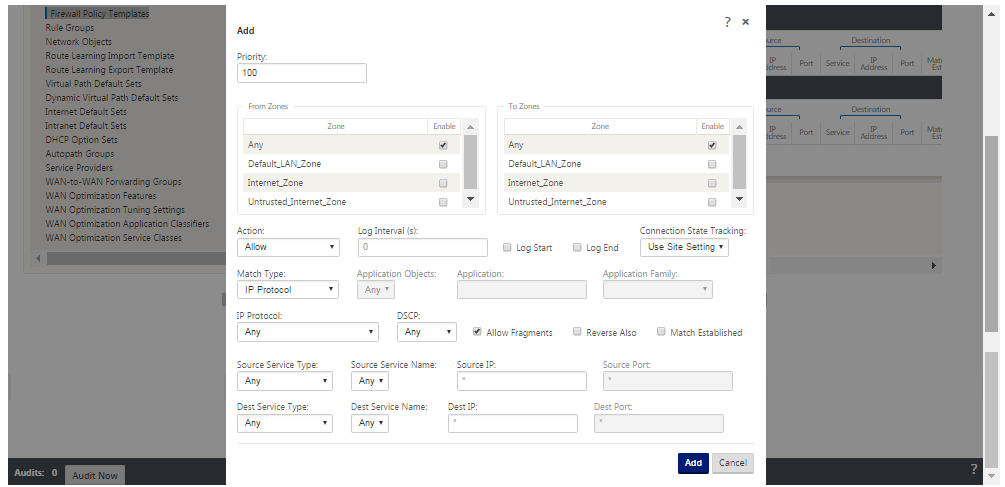The image size is (1005, 487).
Task: Enable Internet_Zone in From Zones
Action: pyautogui.click(x=443, y=183)
